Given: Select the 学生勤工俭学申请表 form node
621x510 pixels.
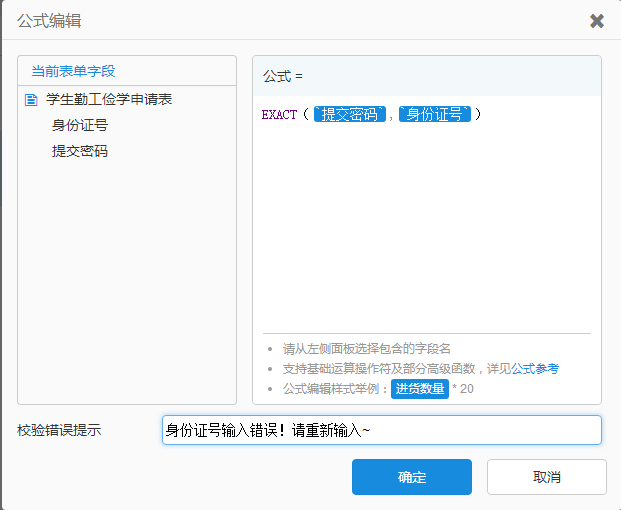Looking at the screenshot, I should coord(109,99).
